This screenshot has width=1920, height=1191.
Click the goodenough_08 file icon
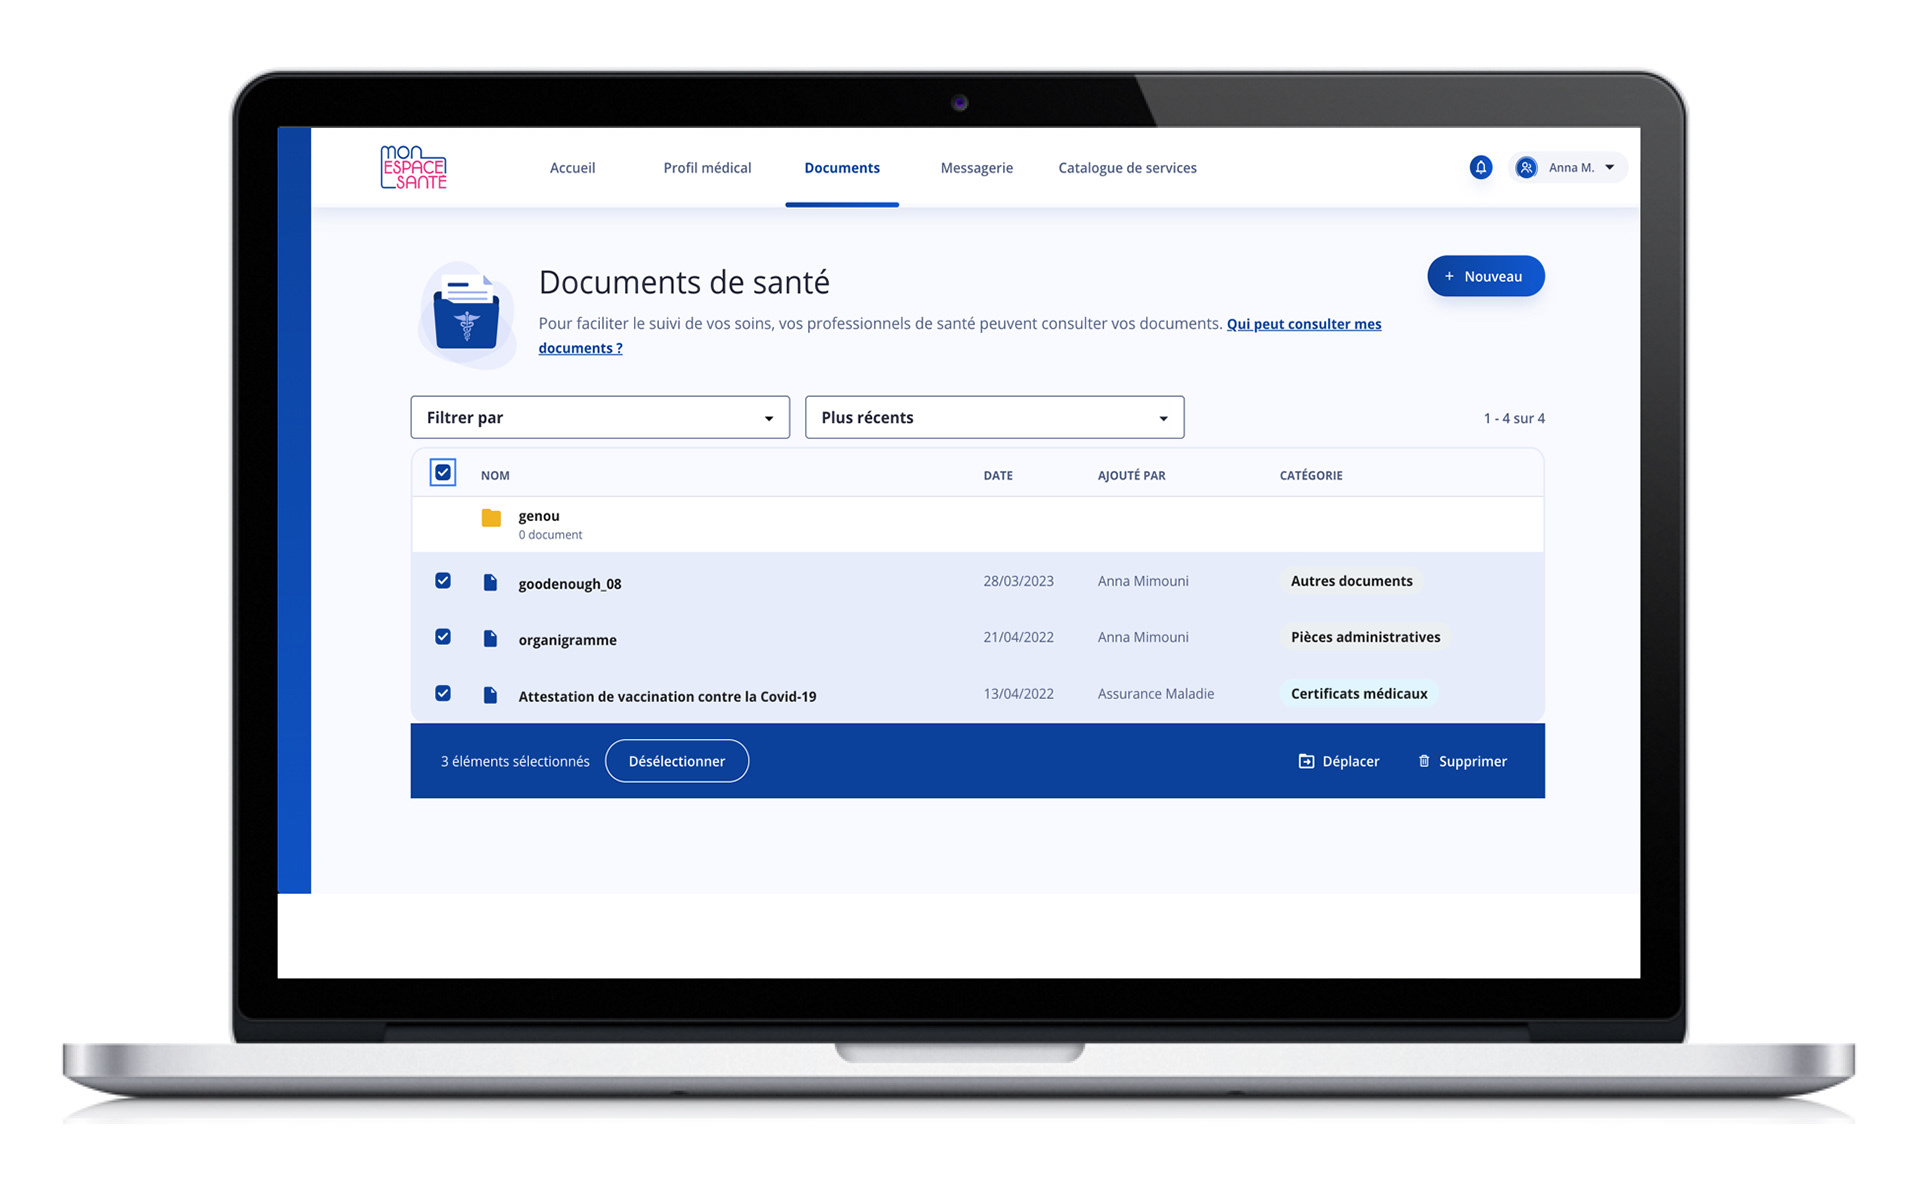pyautogui.click(x=490, y=583)
